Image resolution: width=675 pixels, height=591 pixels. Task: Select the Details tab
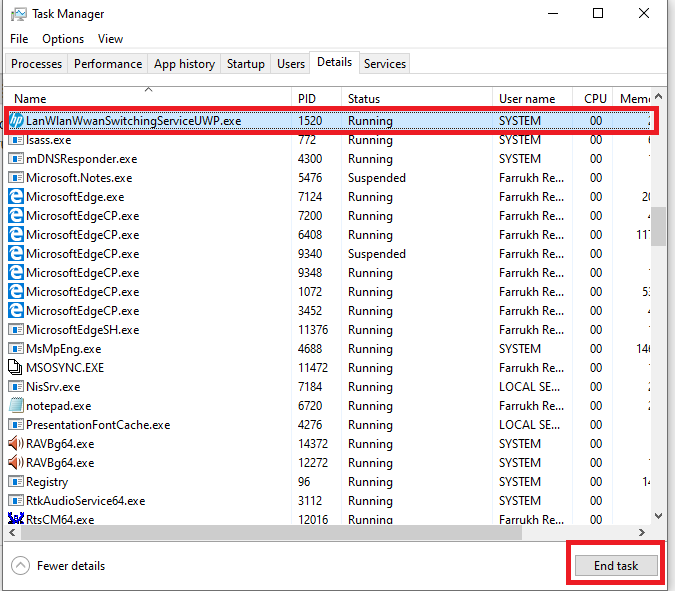pyautogui.click(x=334, y=62)
